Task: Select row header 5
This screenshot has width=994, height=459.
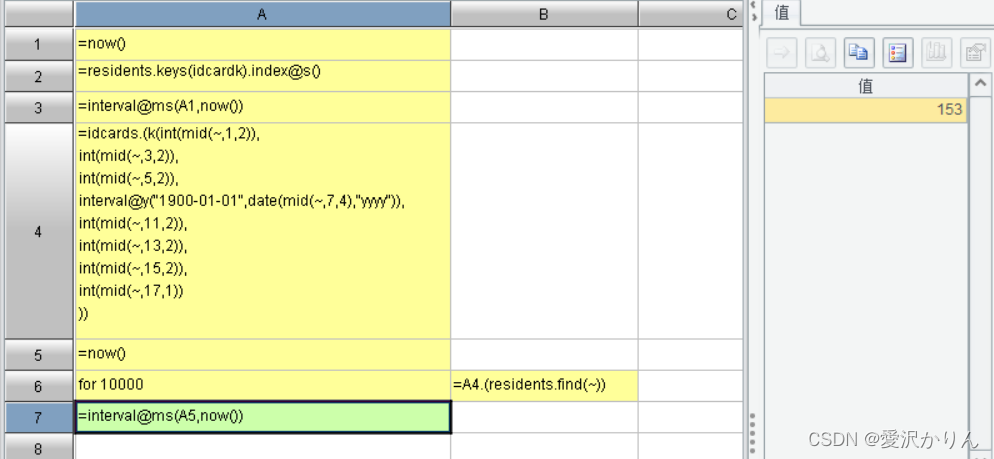Action: (39, 355)
